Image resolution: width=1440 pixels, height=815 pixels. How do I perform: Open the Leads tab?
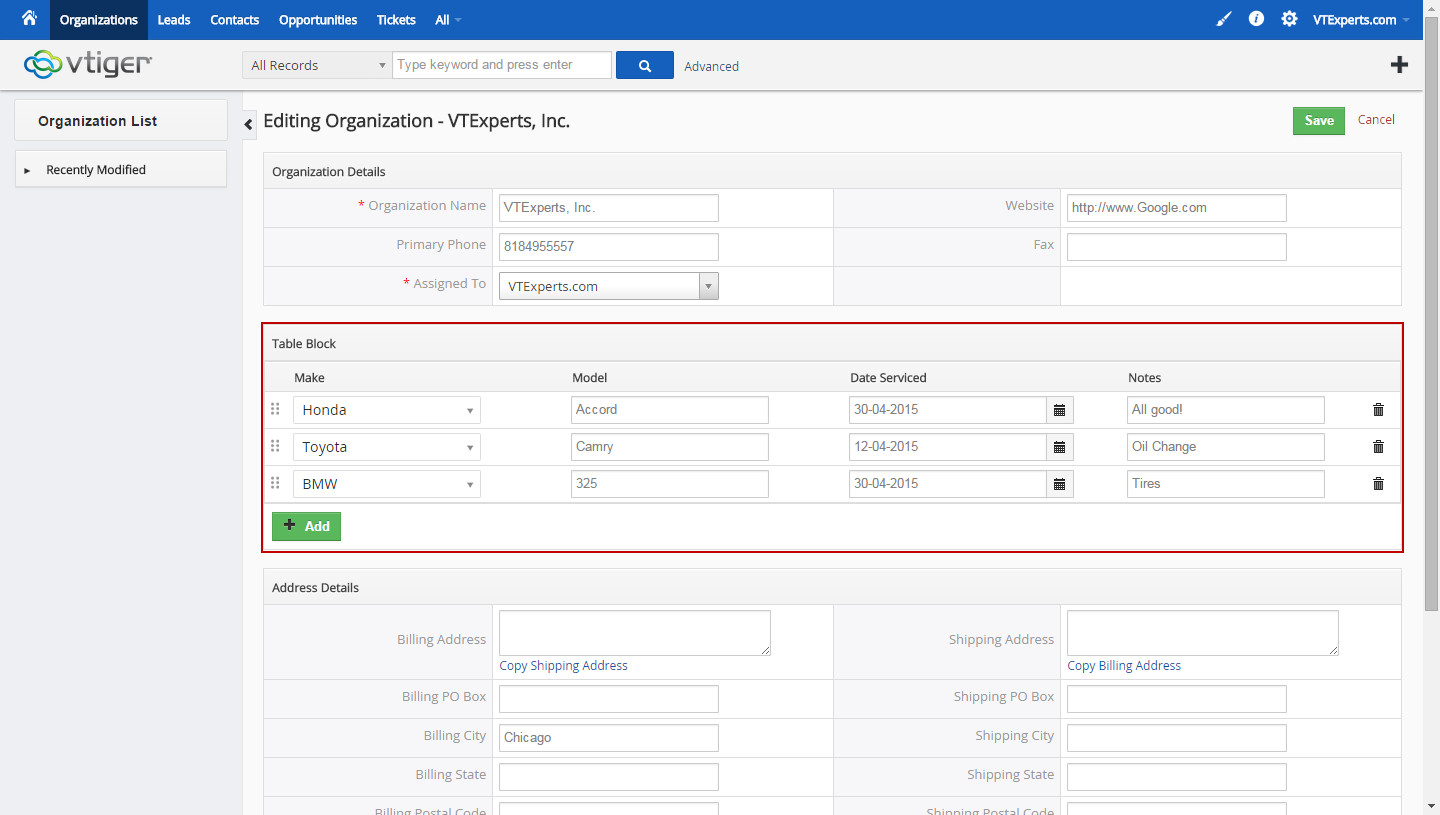point(174,20)
